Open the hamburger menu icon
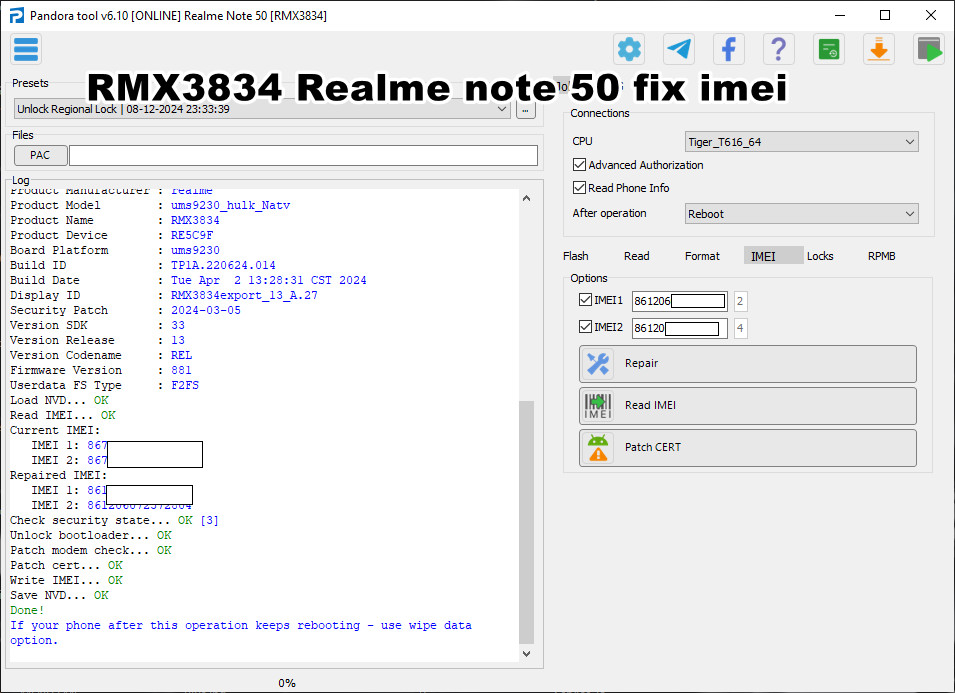Screen dimensions: 955x693 (25, 48)
